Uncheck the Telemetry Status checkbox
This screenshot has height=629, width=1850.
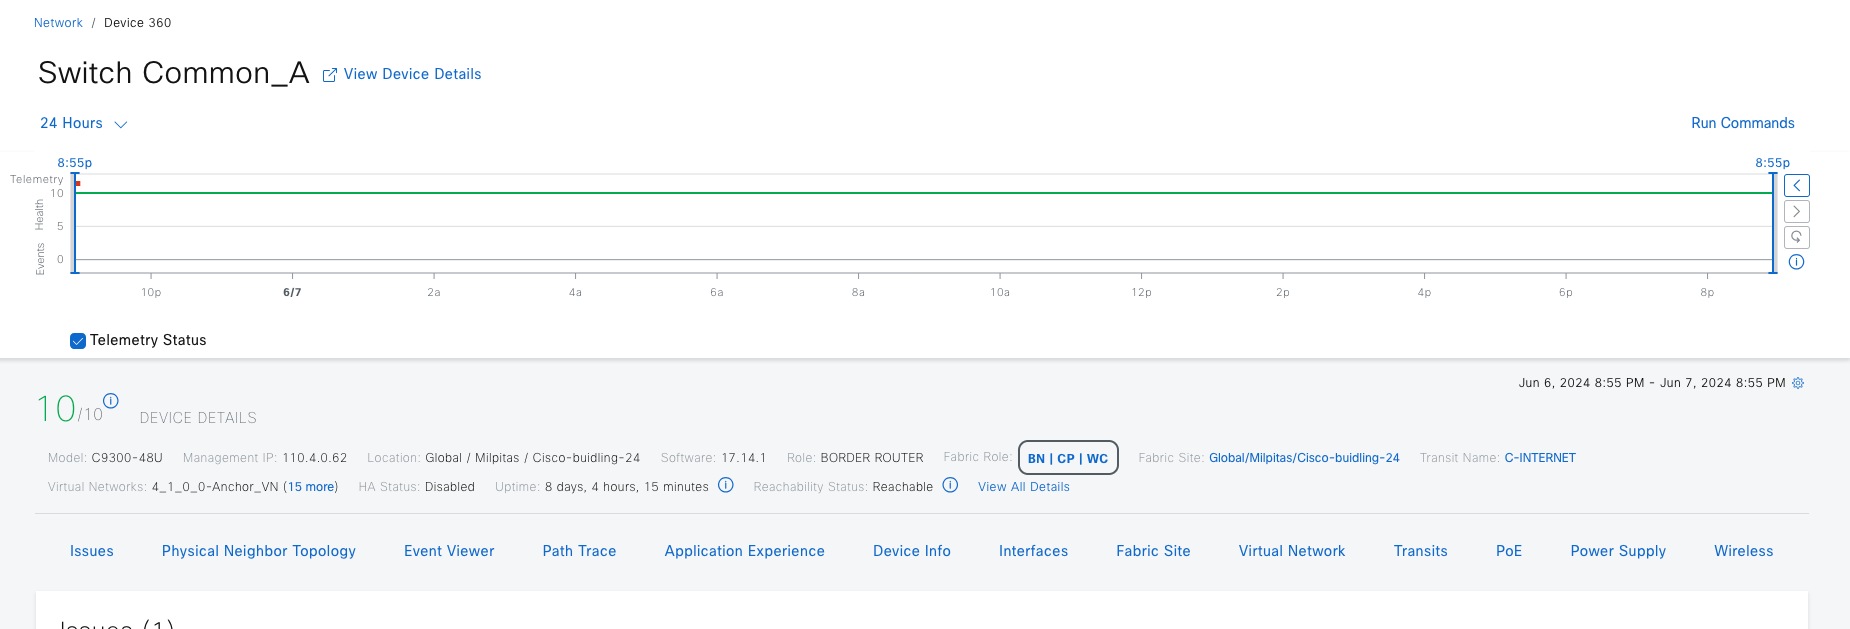click(x=78, y=341)
